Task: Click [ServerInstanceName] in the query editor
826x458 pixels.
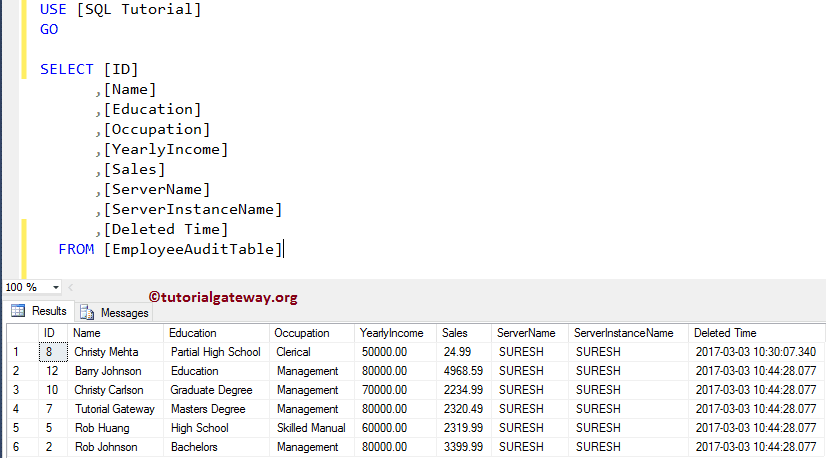Action: pyautogui.click(x=193, y=210)
